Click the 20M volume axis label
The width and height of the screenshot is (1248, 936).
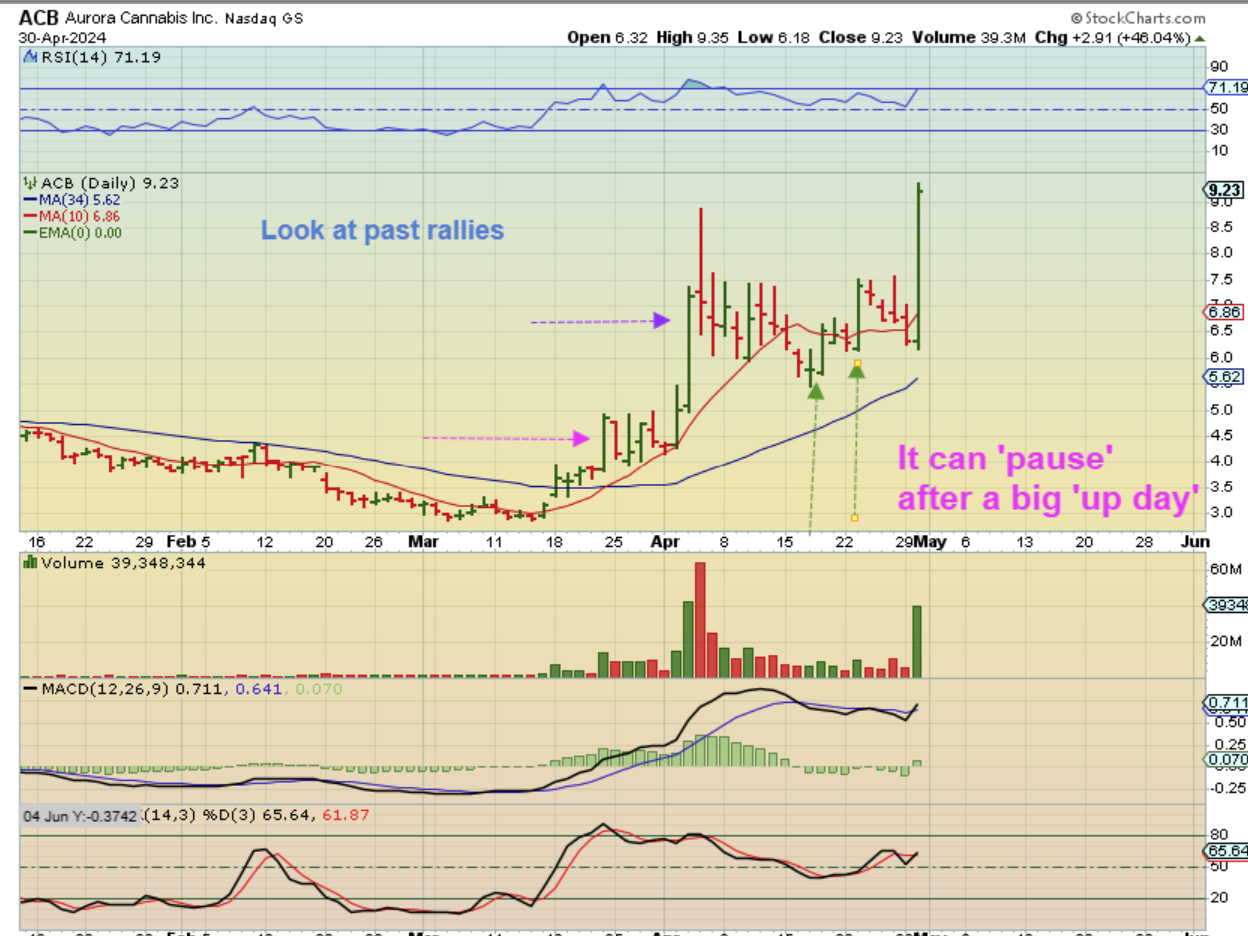[1225, 641]
